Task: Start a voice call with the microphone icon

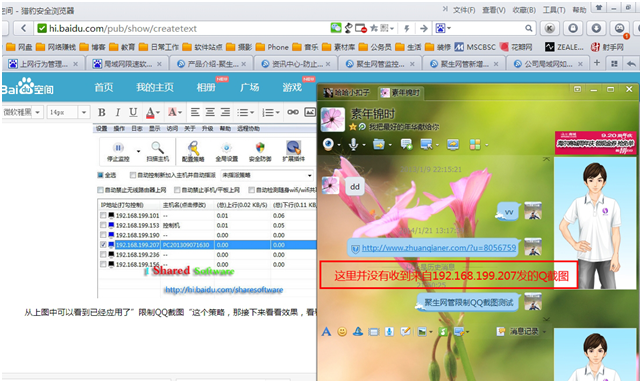Action: pos(353,144)
